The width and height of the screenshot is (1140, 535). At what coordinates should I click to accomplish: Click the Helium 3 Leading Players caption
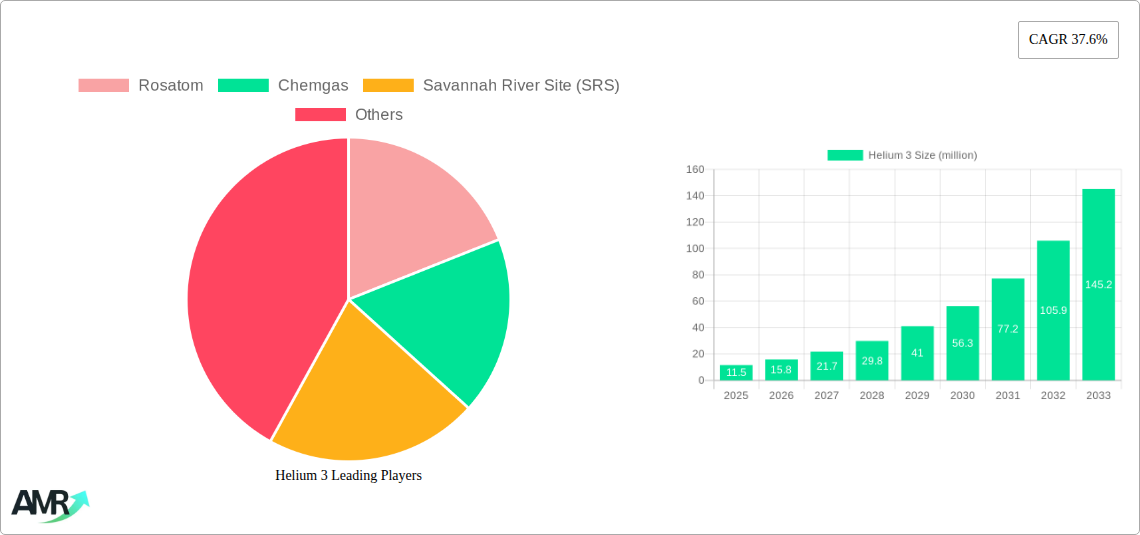[x=348, y=476]
